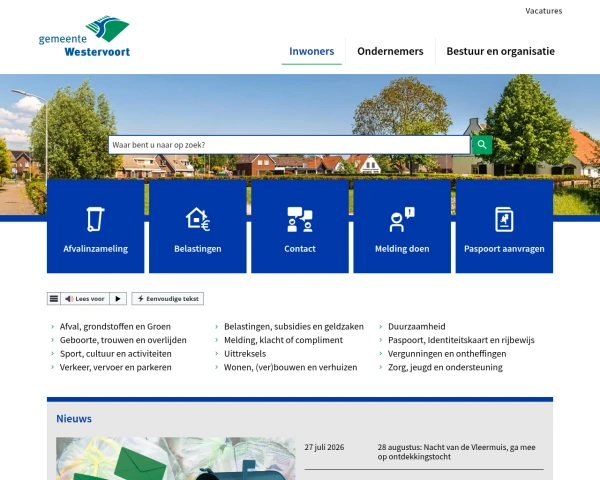Open the Belastingen house-euro tile
Screen dimensions: 600x480
(198, 226)
